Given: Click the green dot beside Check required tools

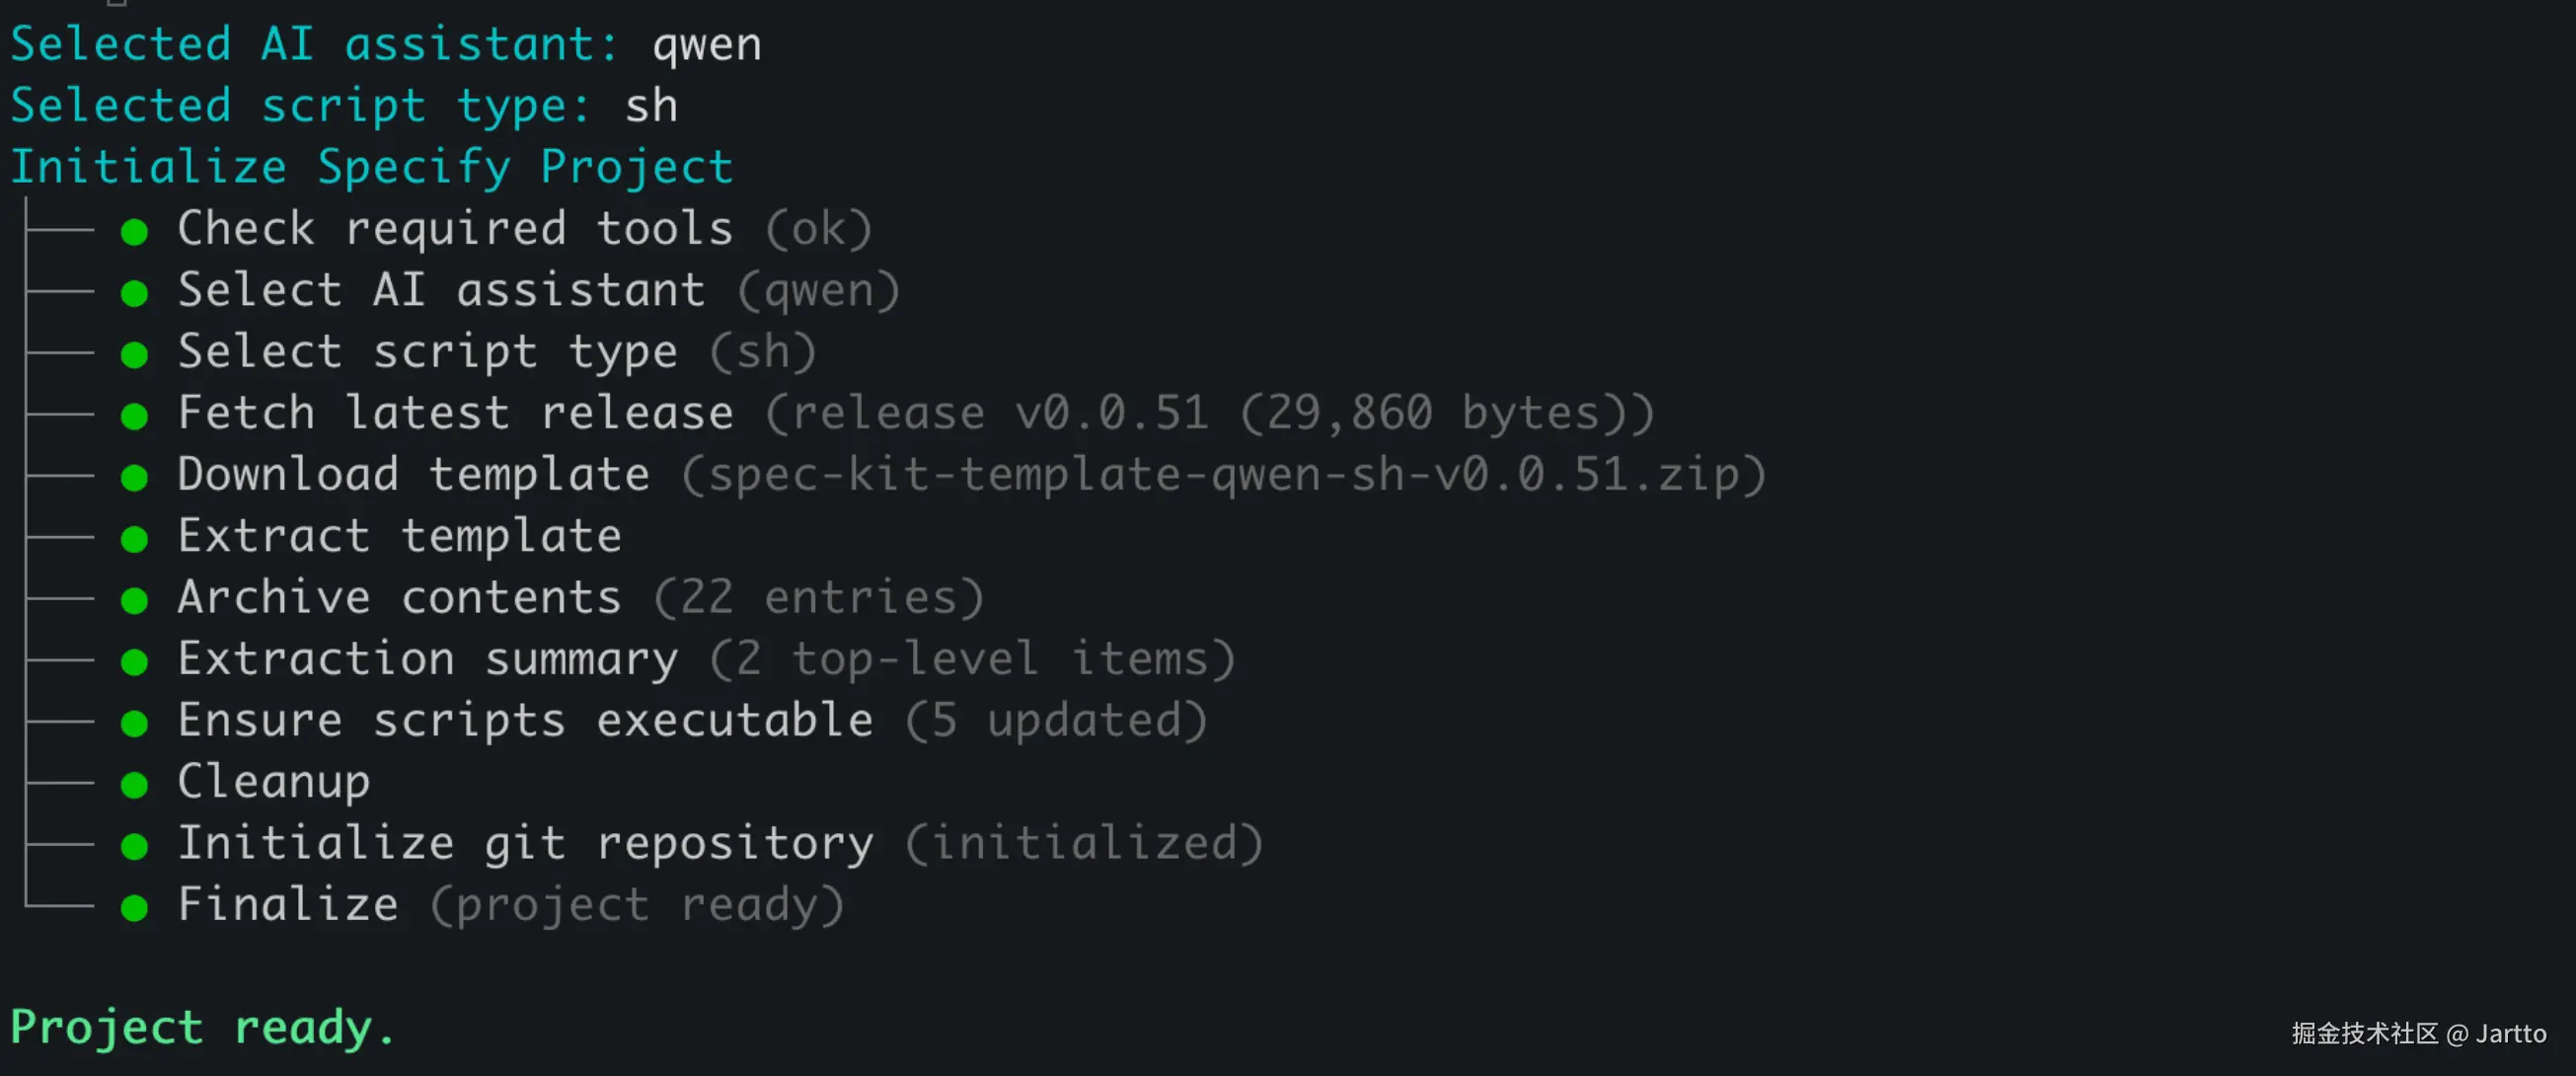Looking at the screenshot, I should pos(134,232).
